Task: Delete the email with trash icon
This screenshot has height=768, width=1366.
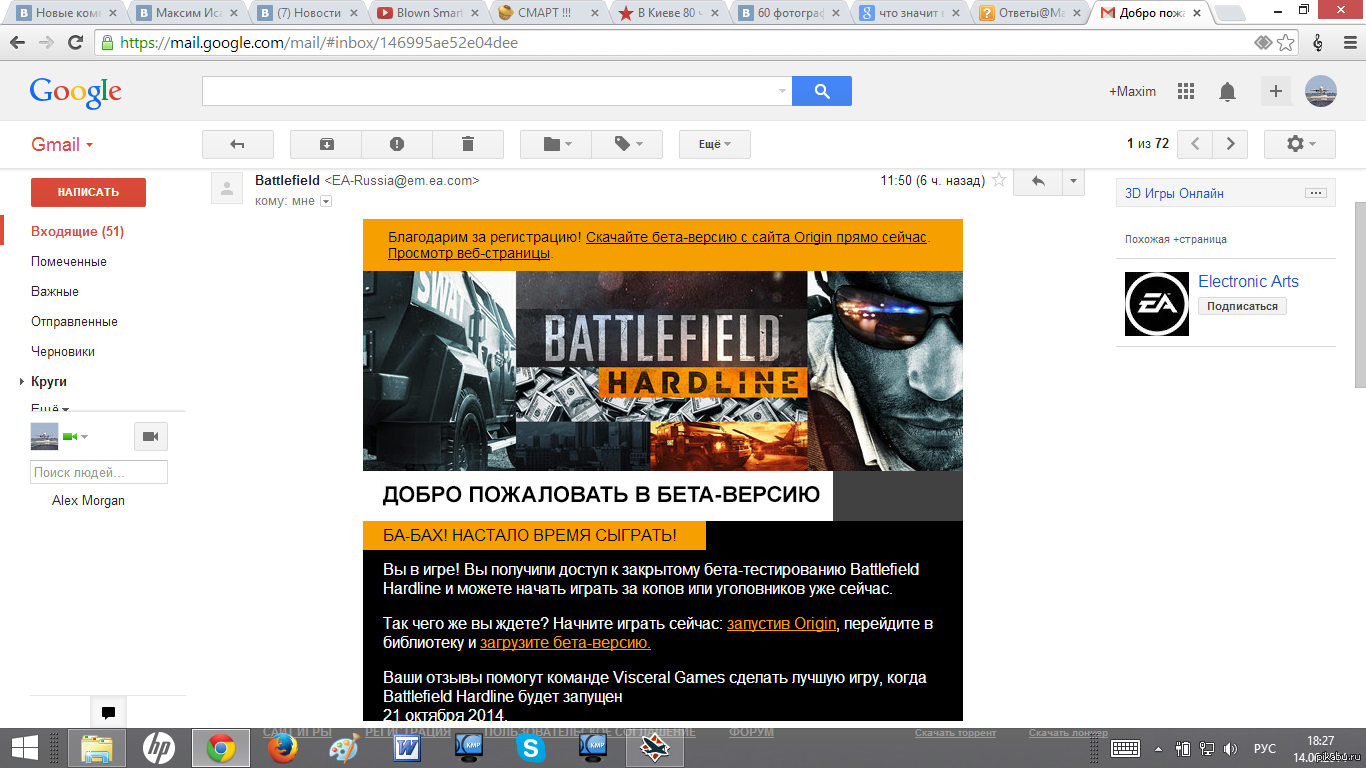Action: tap(468, 144)
